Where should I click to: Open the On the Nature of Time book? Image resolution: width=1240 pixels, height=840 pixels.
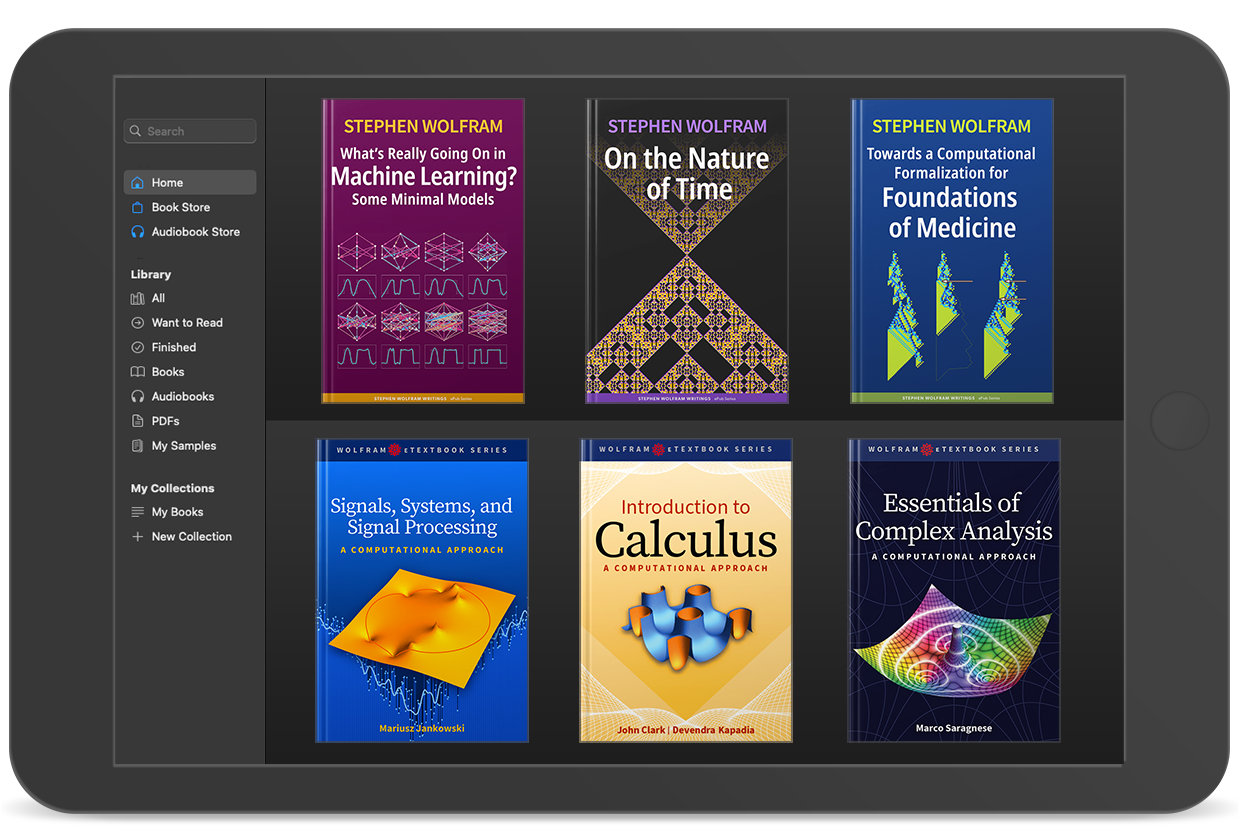tap(687, 250)
